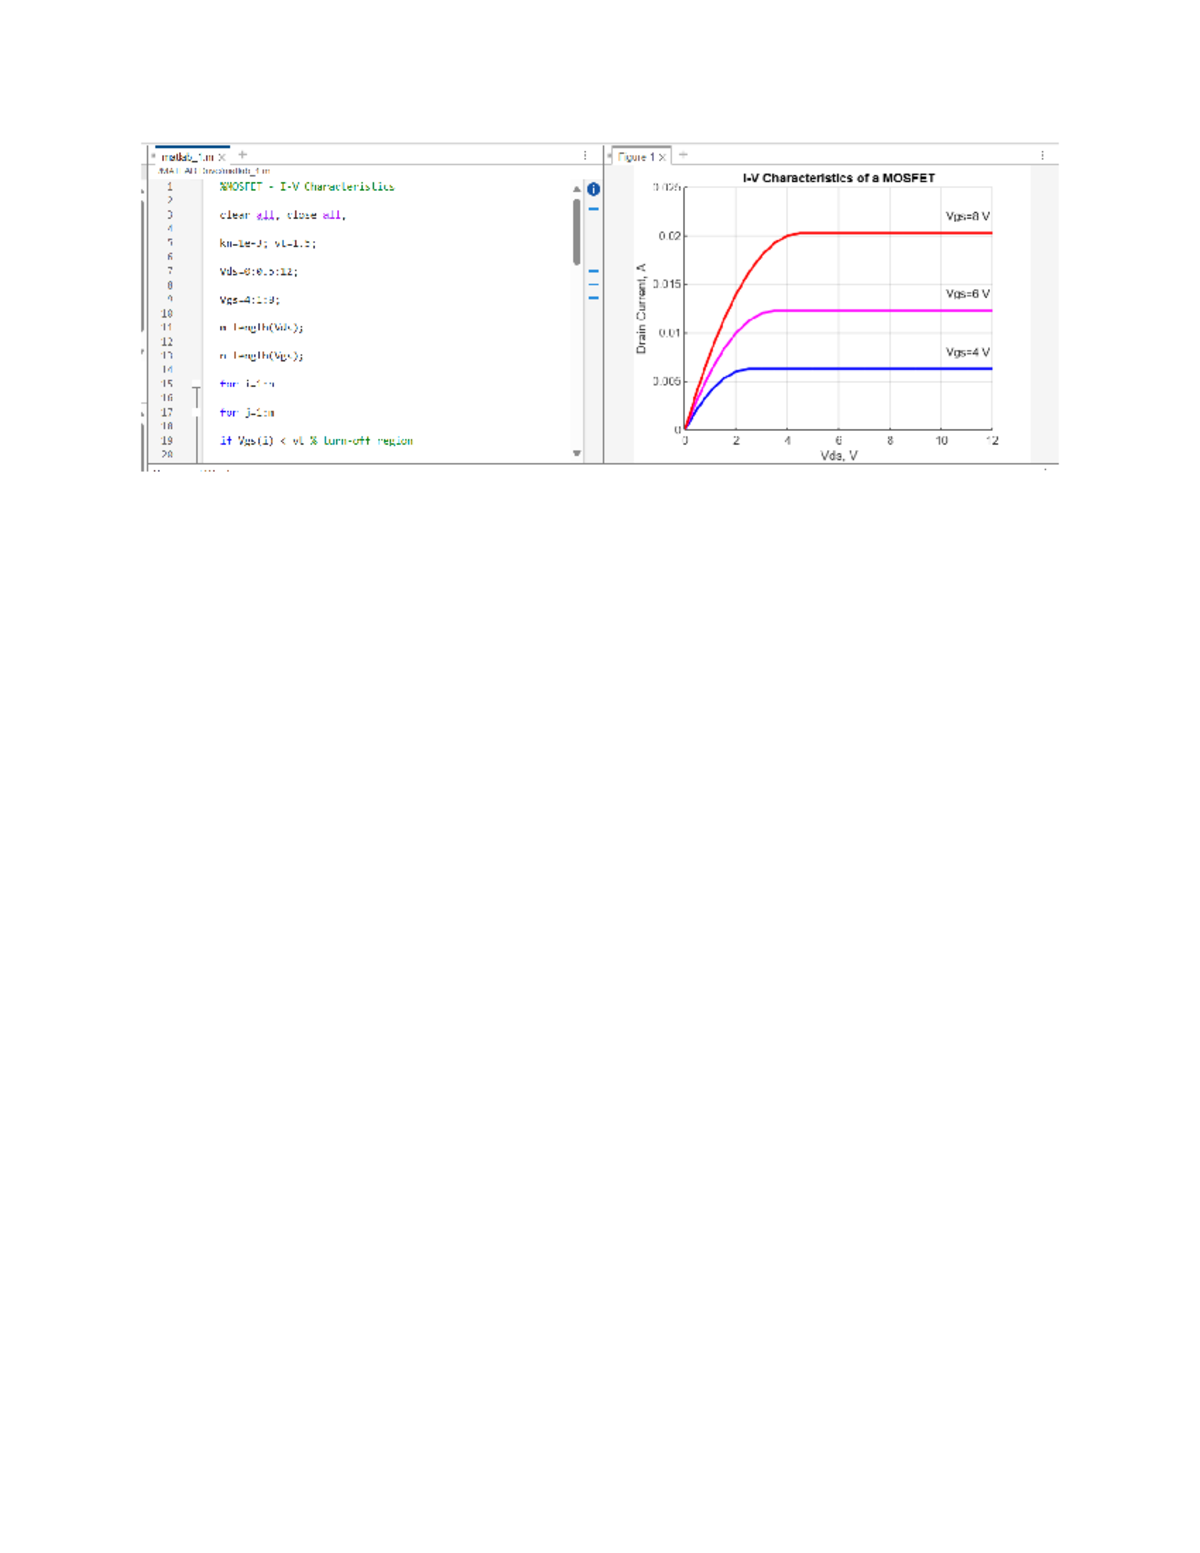
Task: Collapse the for-loop fold marker at line 15
Action: 197,386
